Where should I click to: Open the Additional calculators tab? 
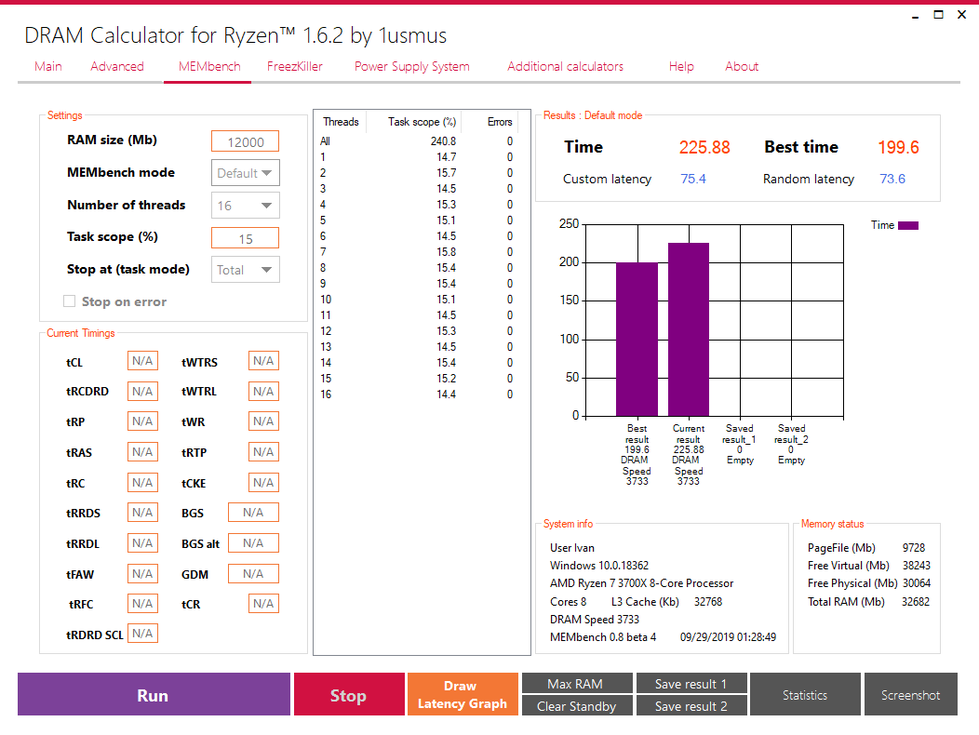pos(565,67)
